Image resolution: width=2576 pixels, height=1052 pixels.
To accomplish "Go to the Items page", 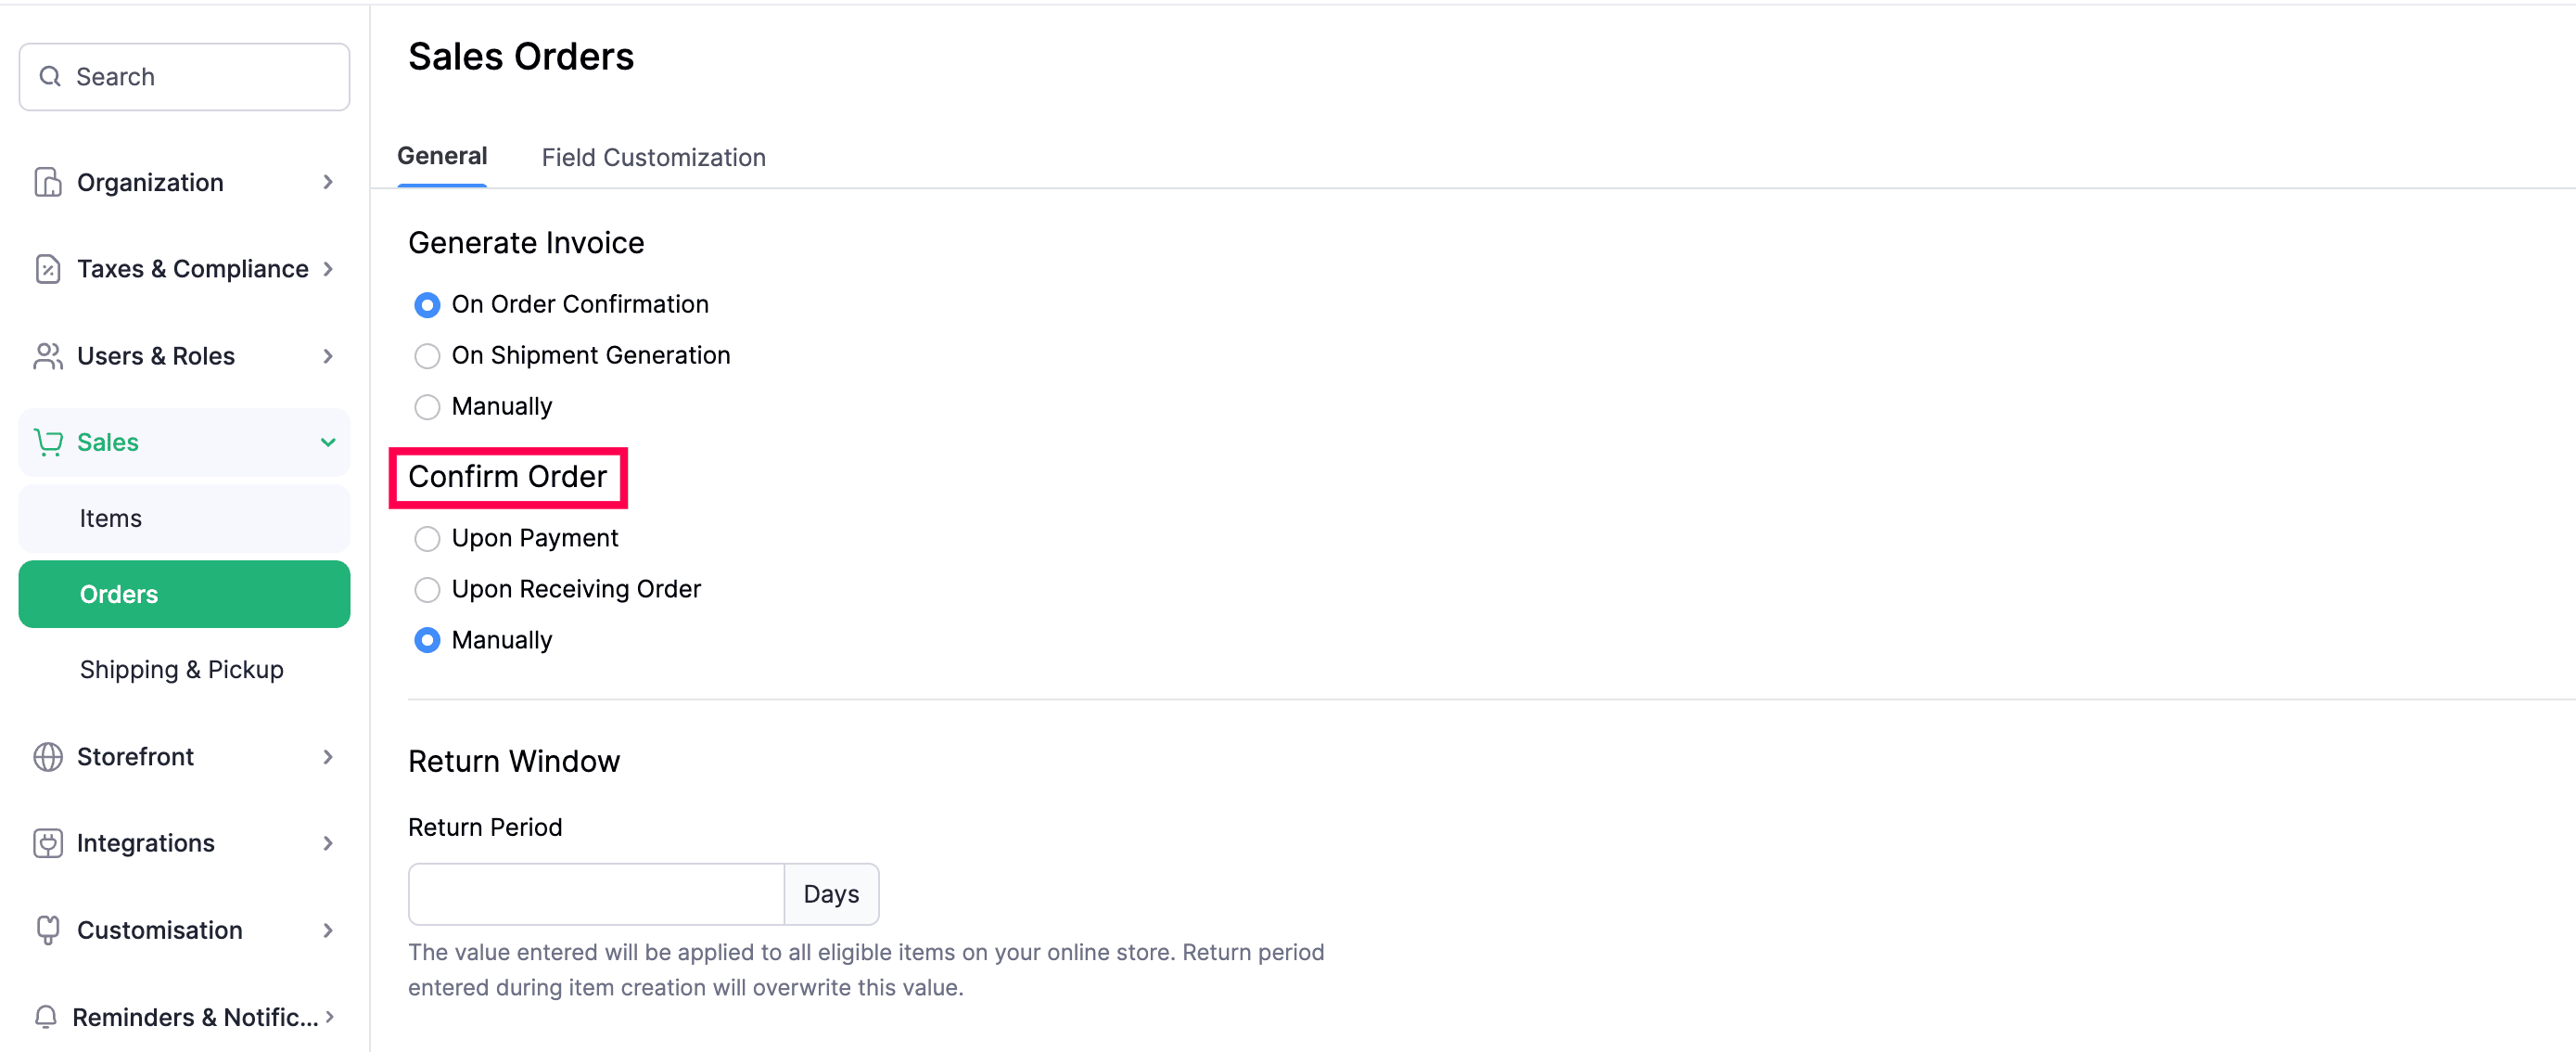I will click(x=110, y=518).
